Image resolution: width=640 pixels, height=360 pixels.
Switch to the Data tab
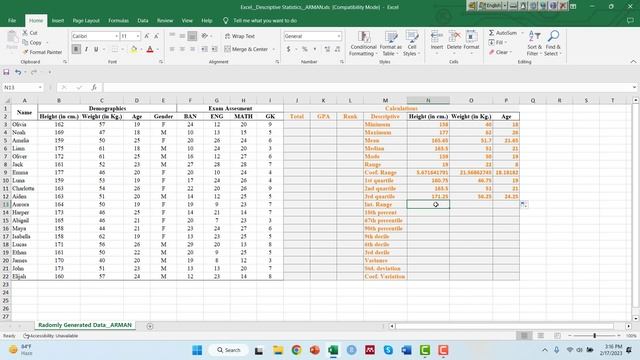coord(143,20)
